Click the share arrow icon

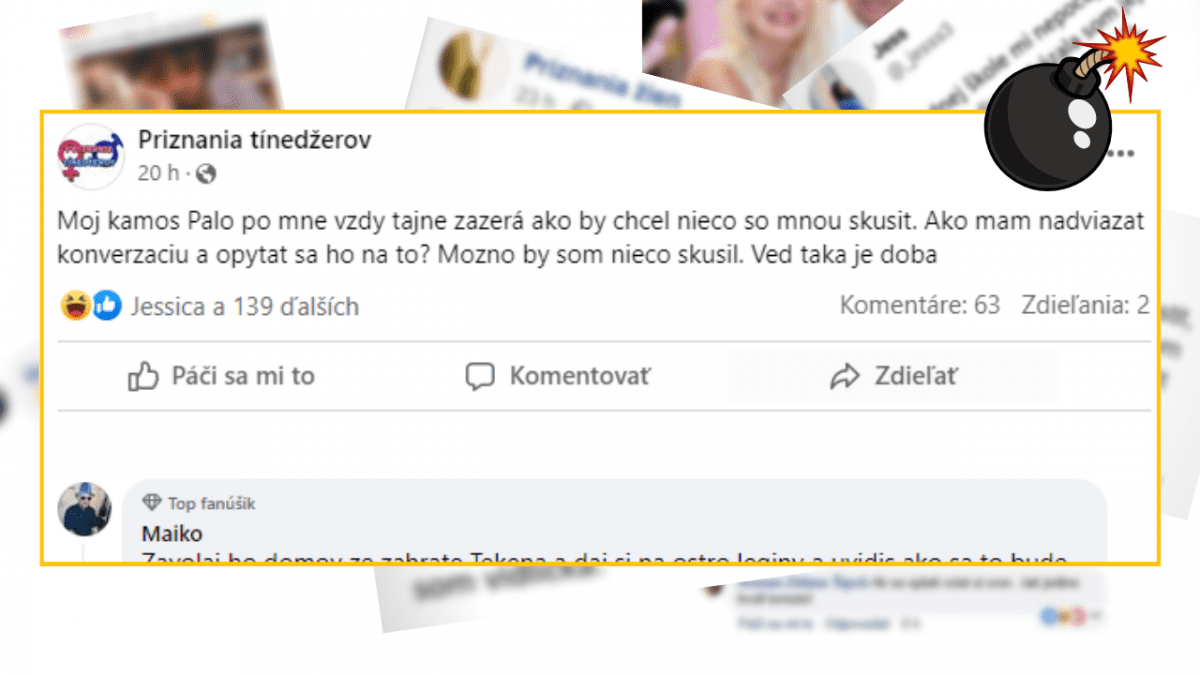tap(846, 377)
